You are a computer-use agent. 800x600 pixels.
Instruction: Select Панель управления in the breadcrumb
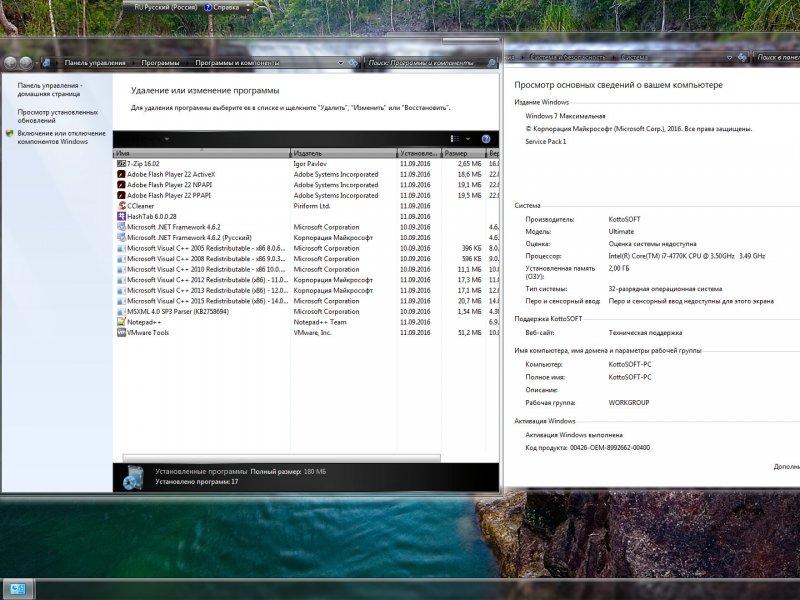(x=95, y=63)
